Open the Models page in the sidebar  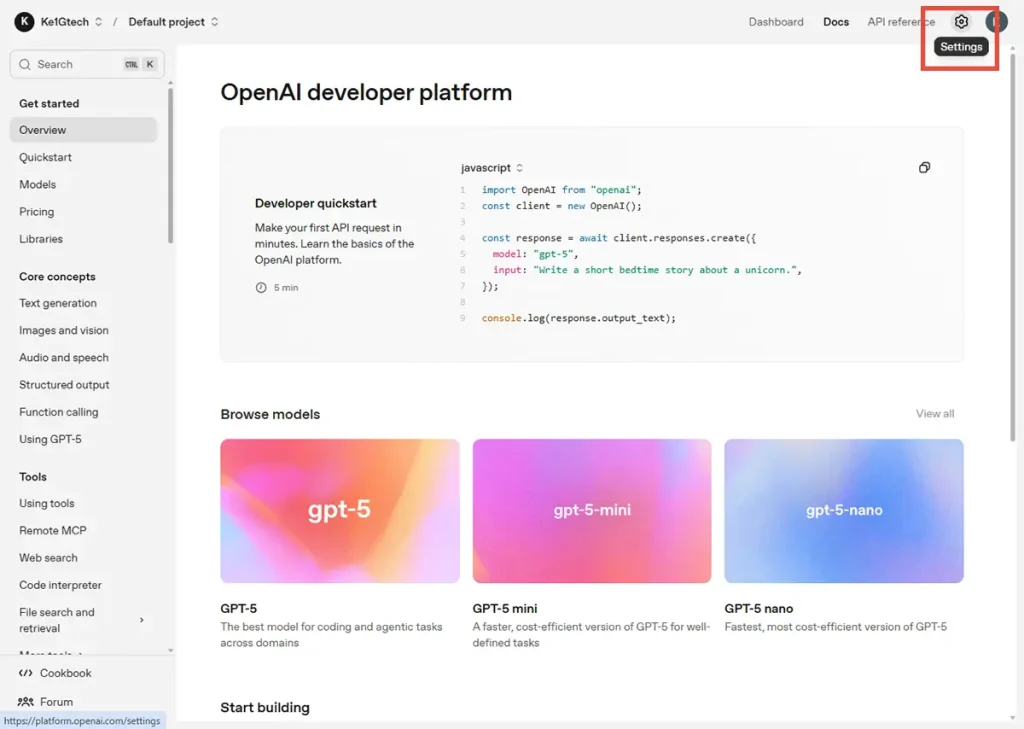click(37, 185)
